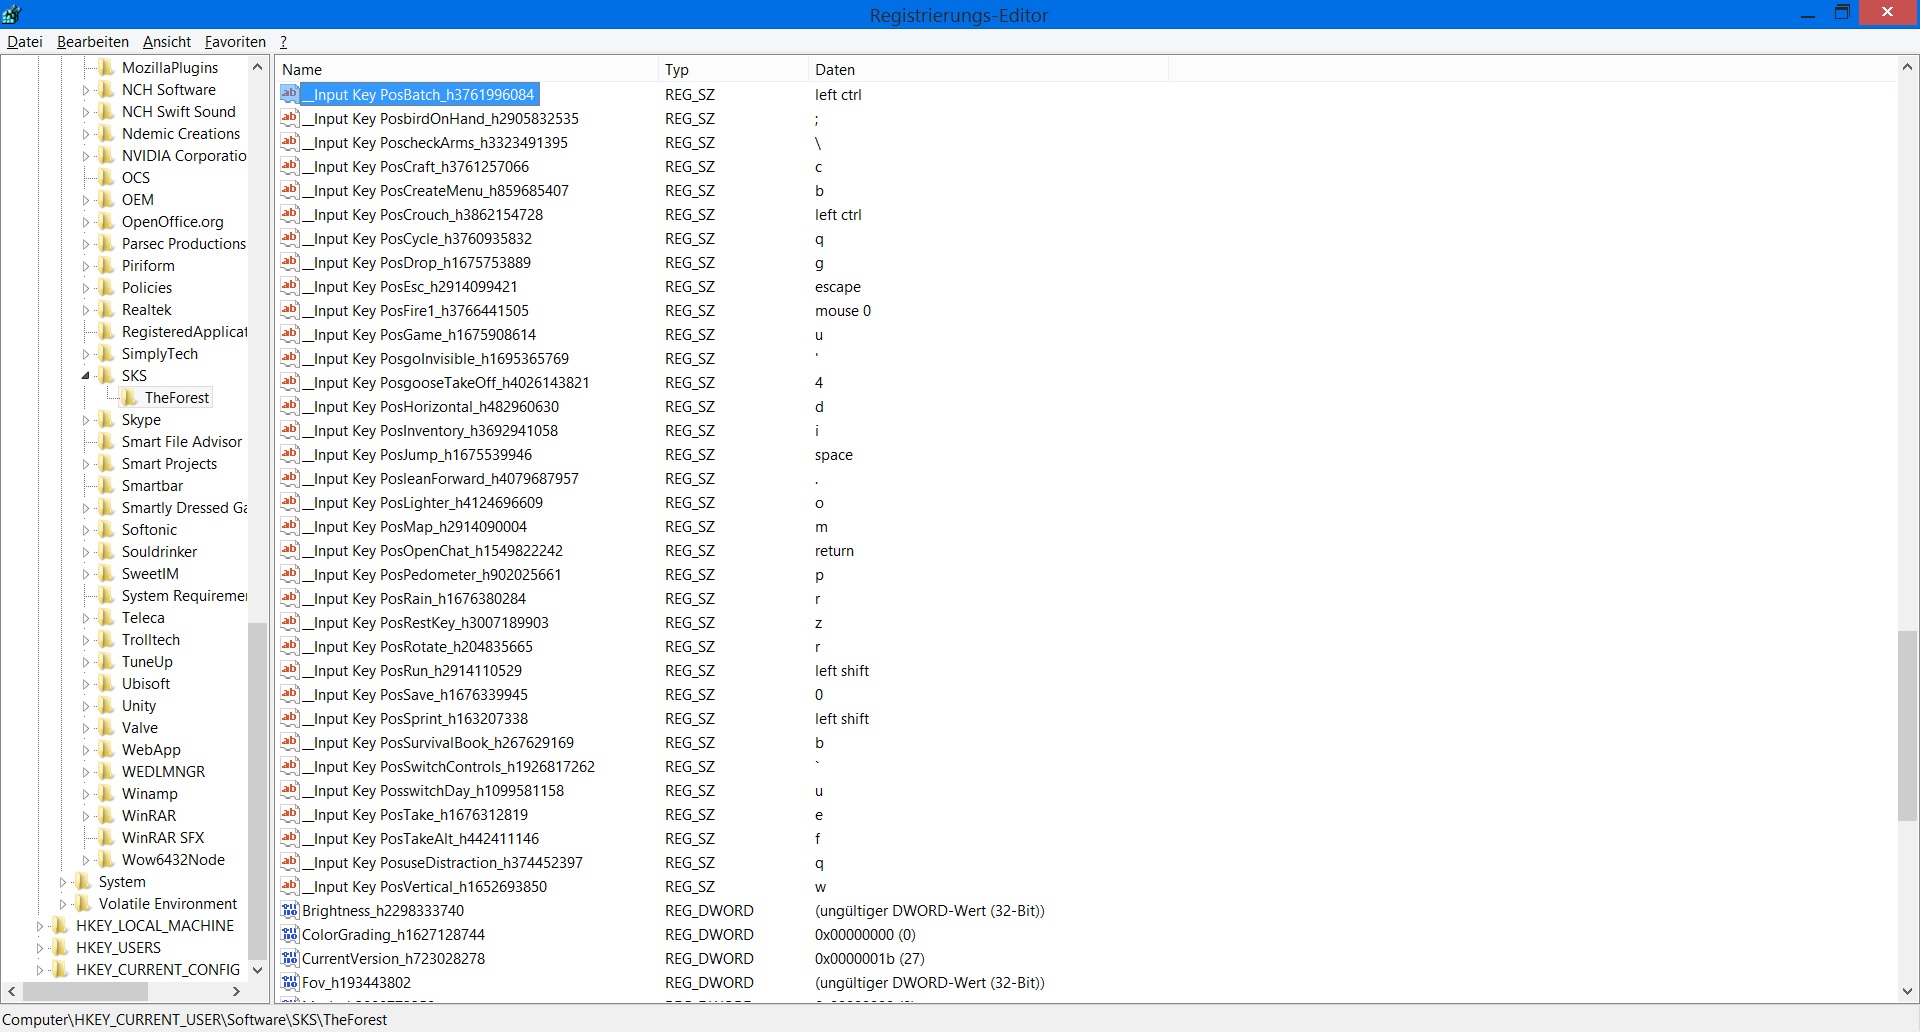
Task: Click the folder icon next to Unity
Action: tap(107, 706)
